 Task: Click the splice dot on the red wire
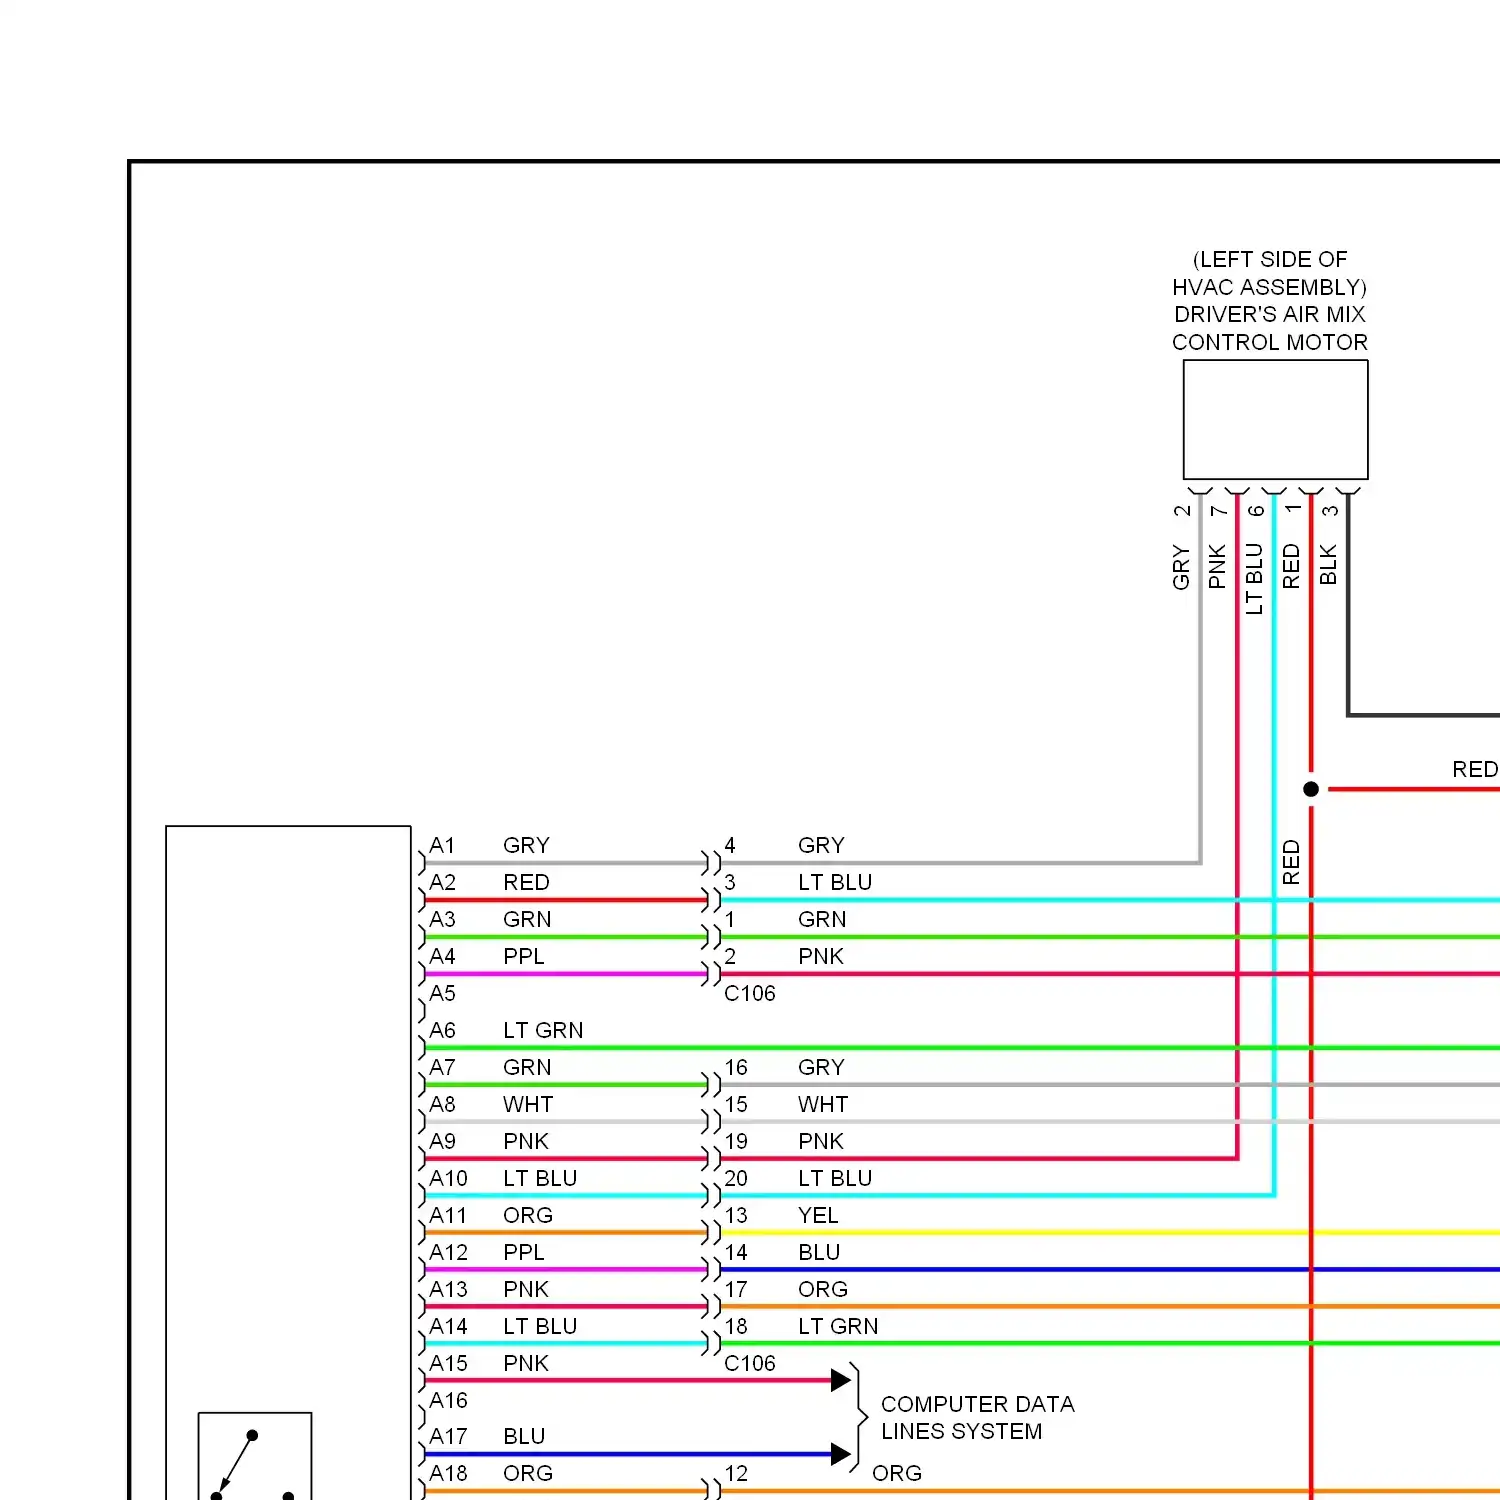point(1311,789)
